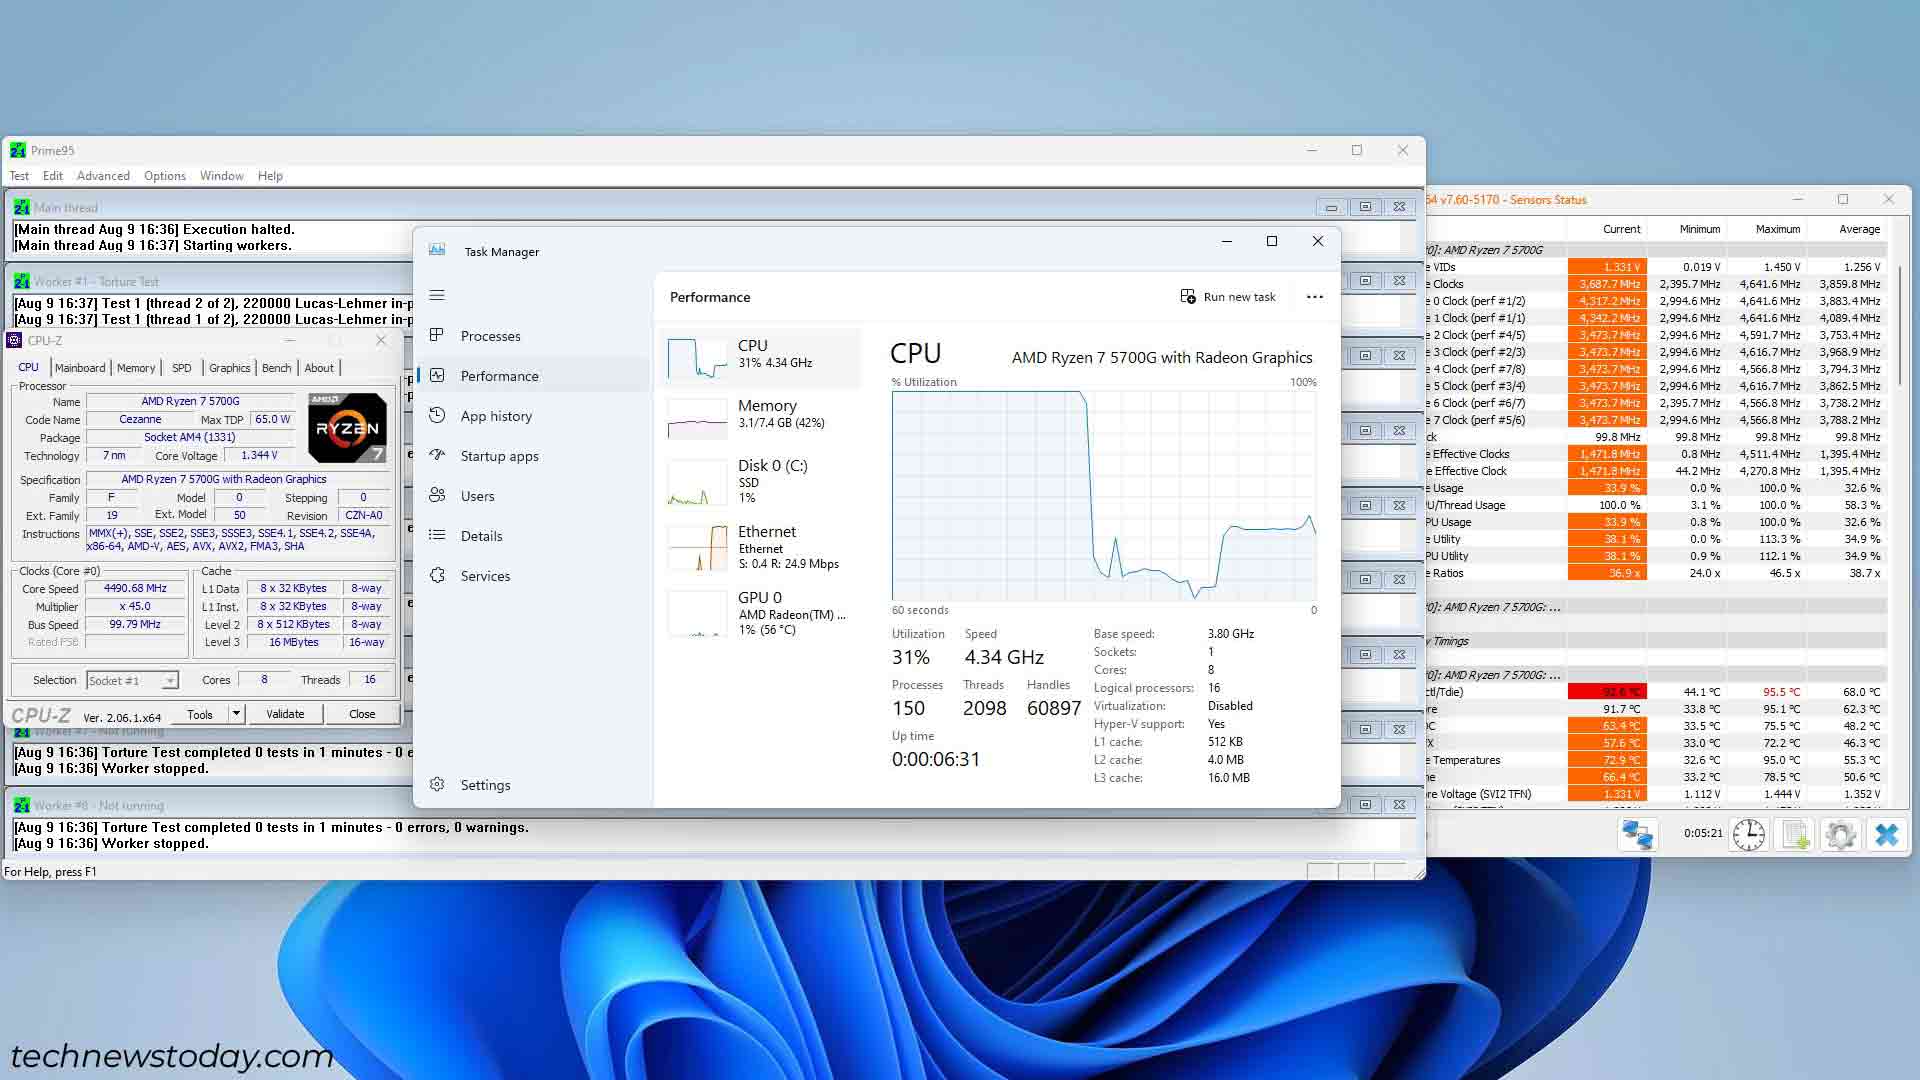Click Run new task icon button
The image size is (1920, 1080).
click(1188, 297)
